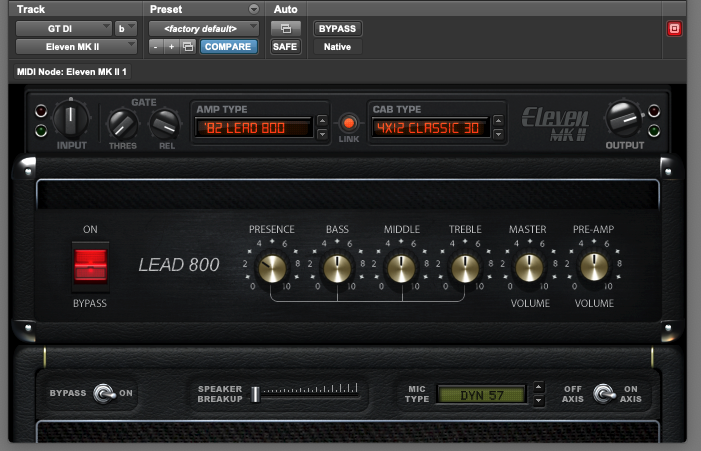This screenshot has width=701, height=451.
Task: Click the Presence knob
Action: [272, 268]
